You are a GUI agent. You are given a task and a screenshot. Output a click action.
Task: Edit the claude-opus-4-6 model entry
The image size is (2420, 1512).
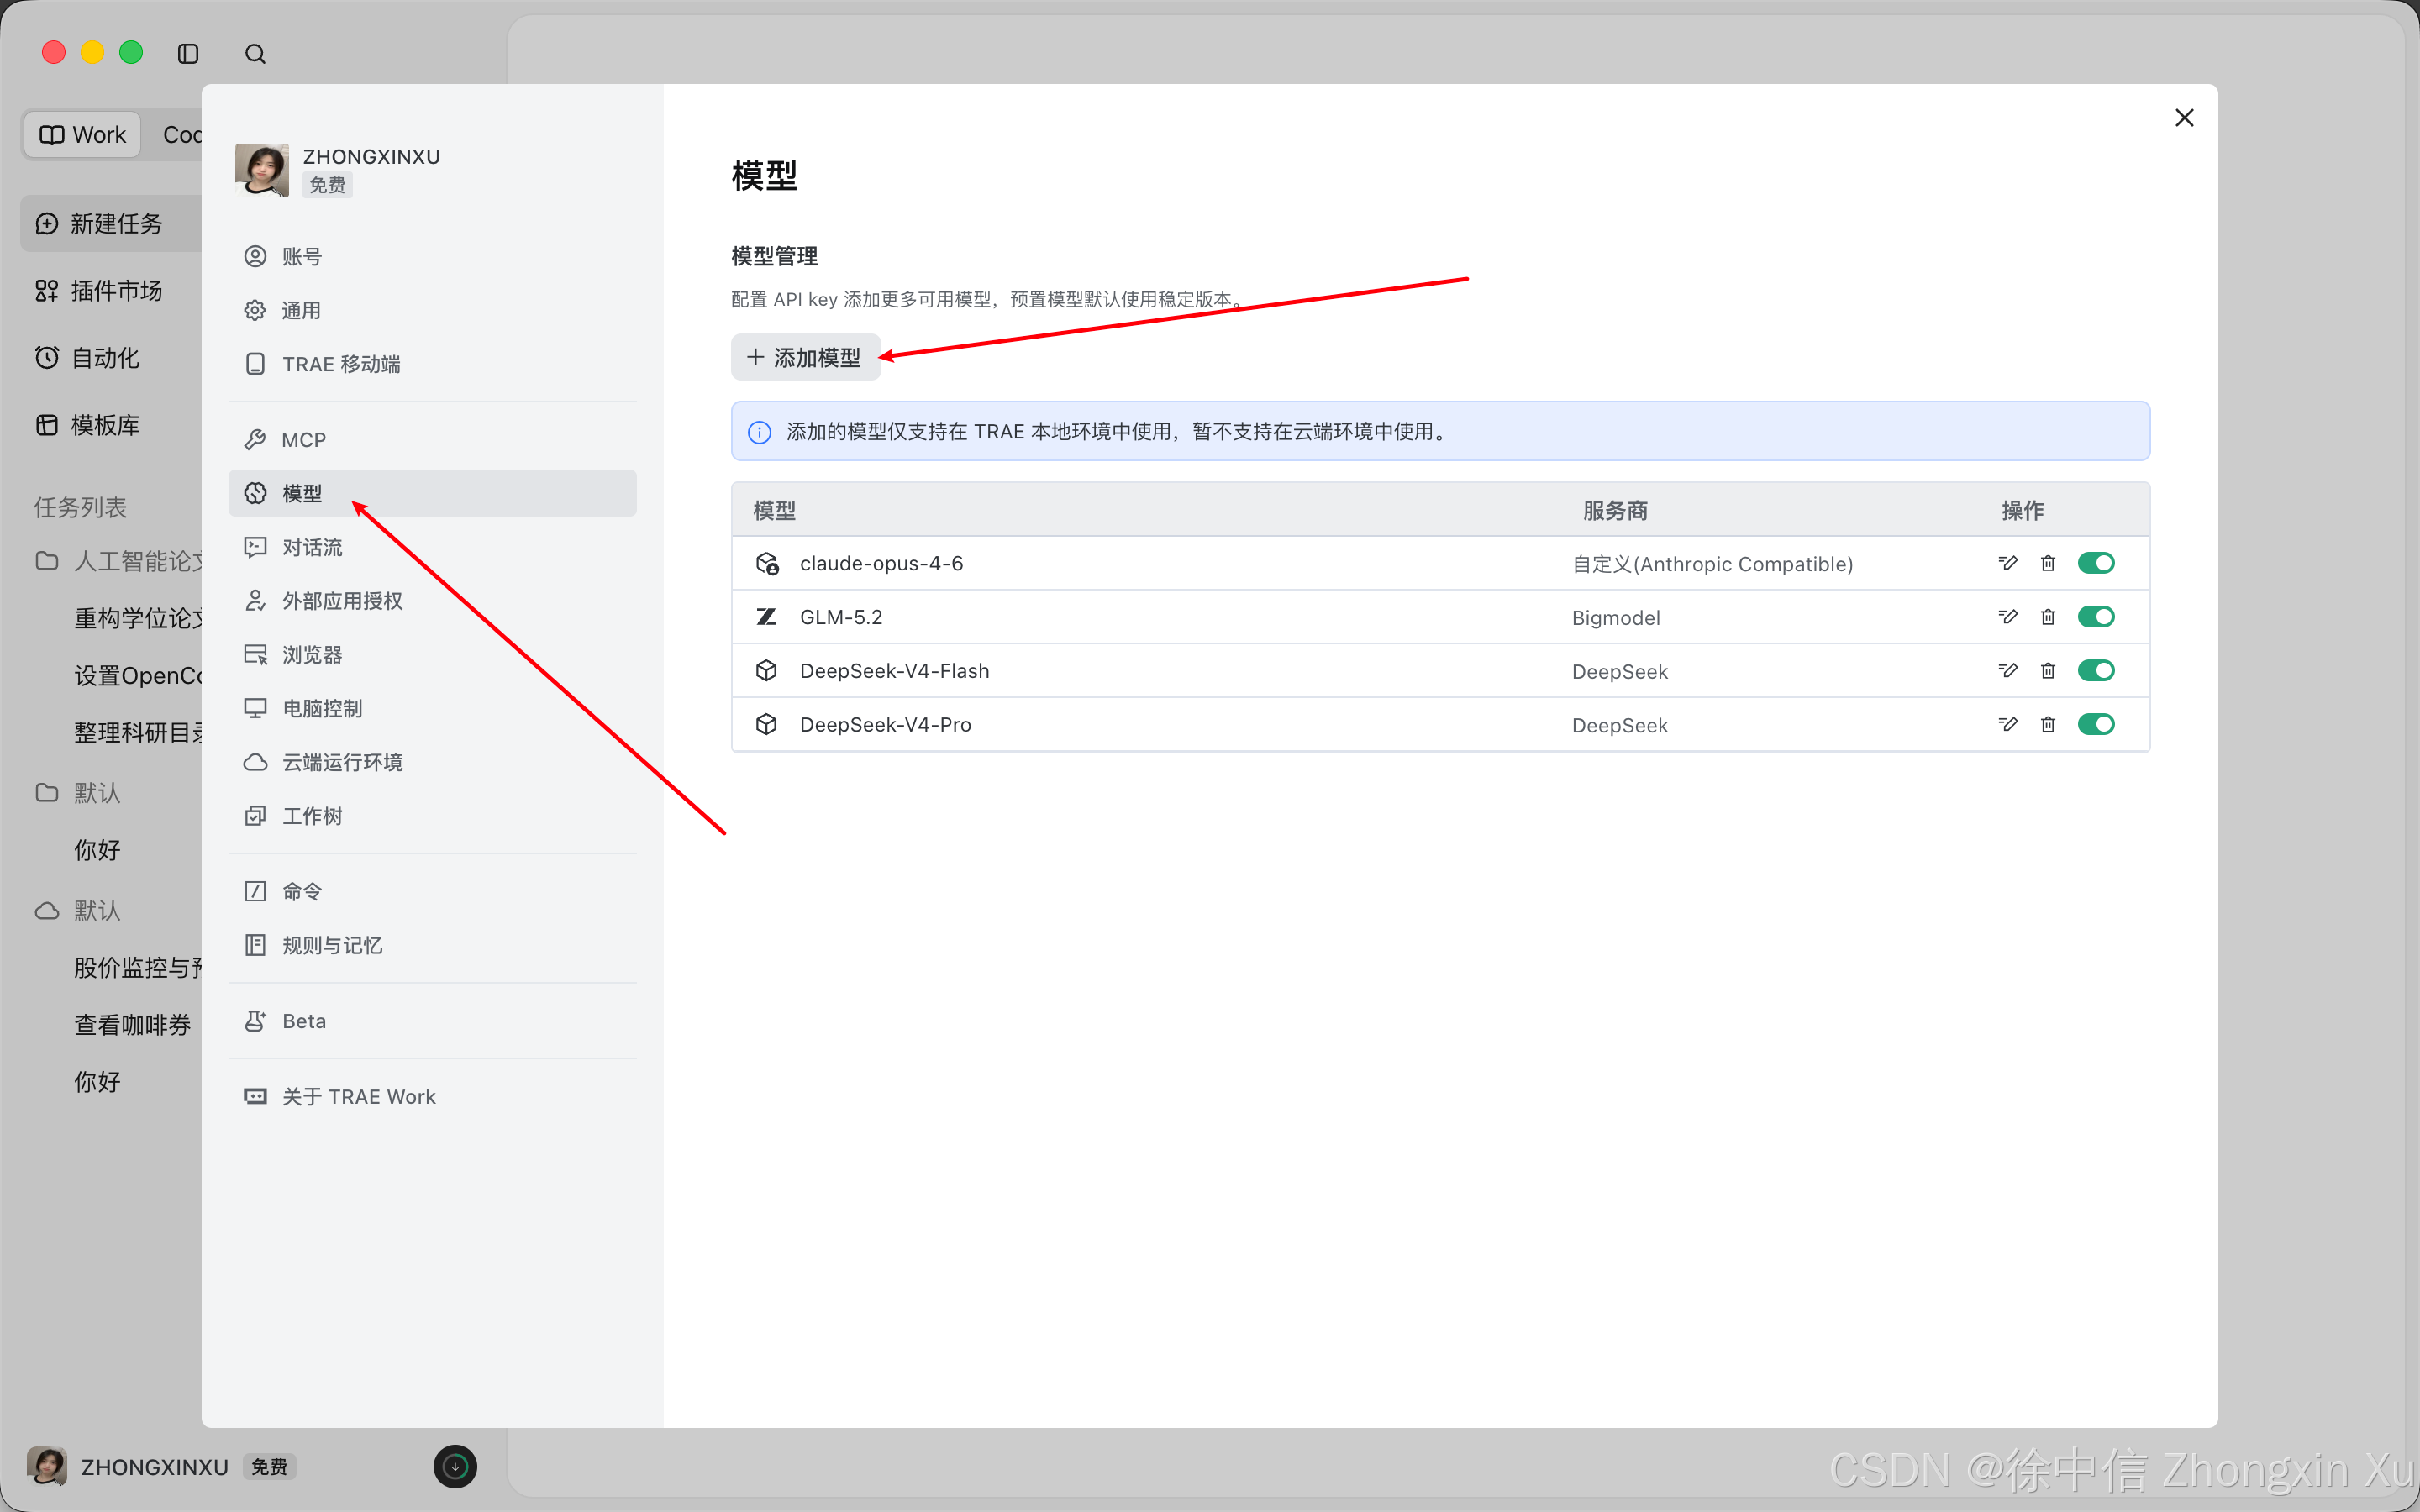[x=2008, y=563]
